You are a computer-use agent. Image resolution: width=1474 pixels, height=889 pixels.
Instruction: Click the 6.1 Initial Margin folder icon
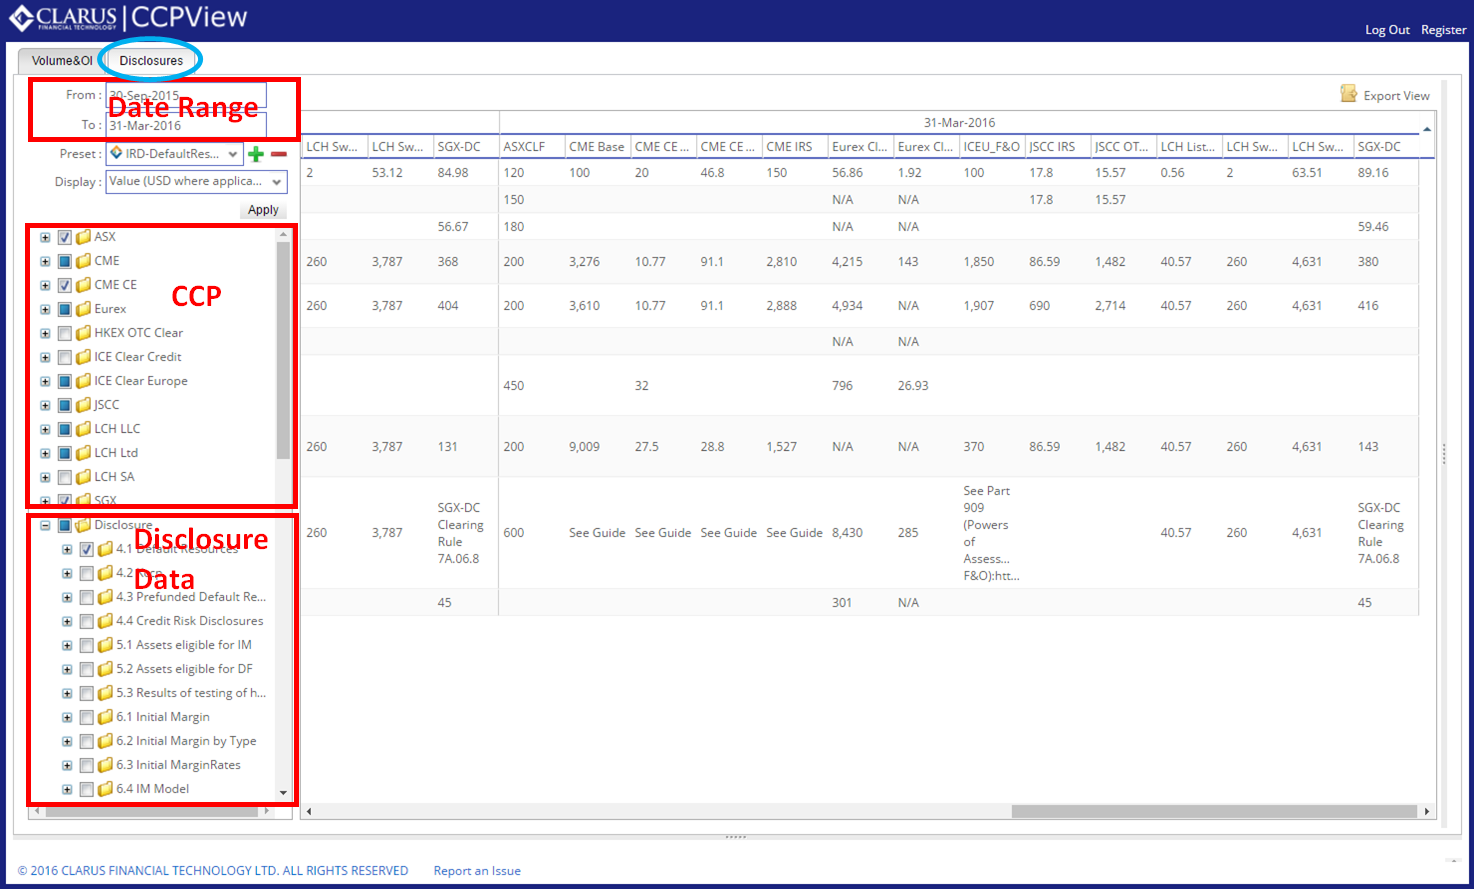point(105,717)
